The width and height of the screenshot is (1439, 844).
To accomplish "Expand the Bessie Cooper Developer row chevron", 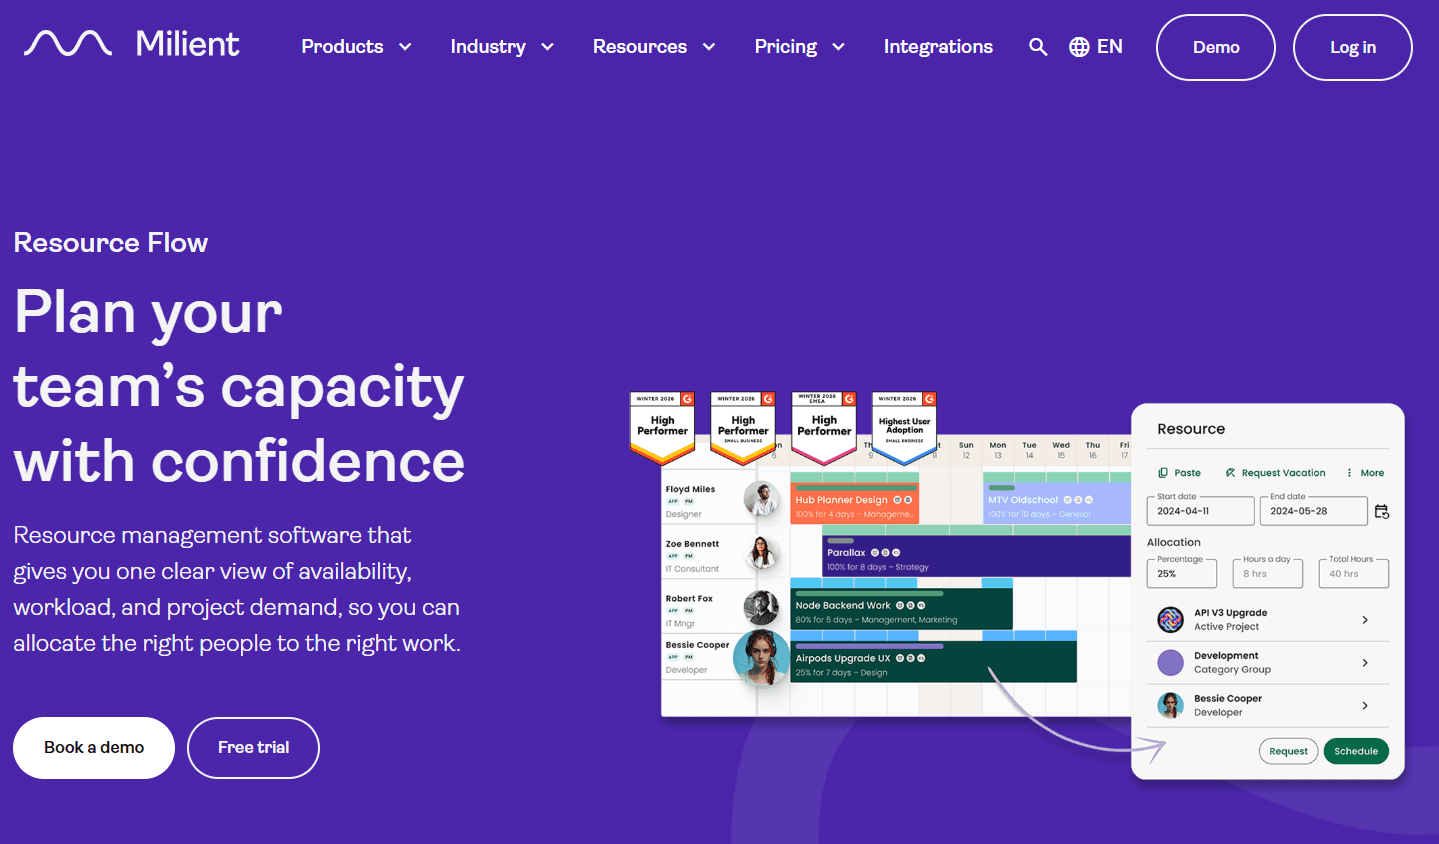I will (1365, 706).
